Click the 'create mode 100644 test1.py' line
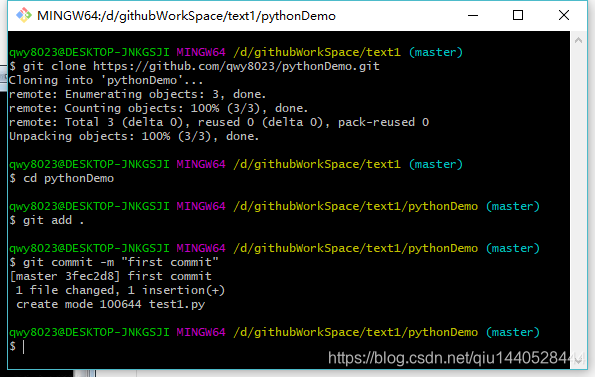Image resolution: width=595 pixels, height=377 pixels. point(110,305)
